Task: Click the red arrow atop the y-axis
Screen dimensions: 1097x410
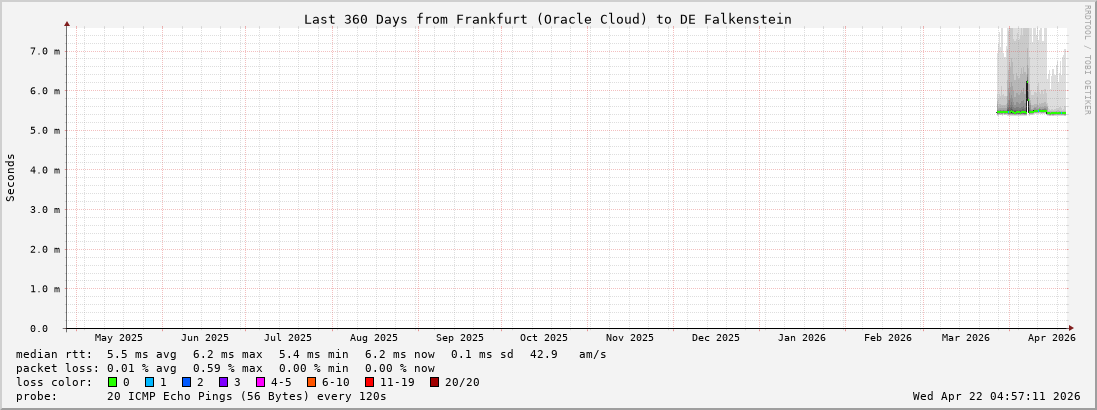Action: [x=67, y=22]
